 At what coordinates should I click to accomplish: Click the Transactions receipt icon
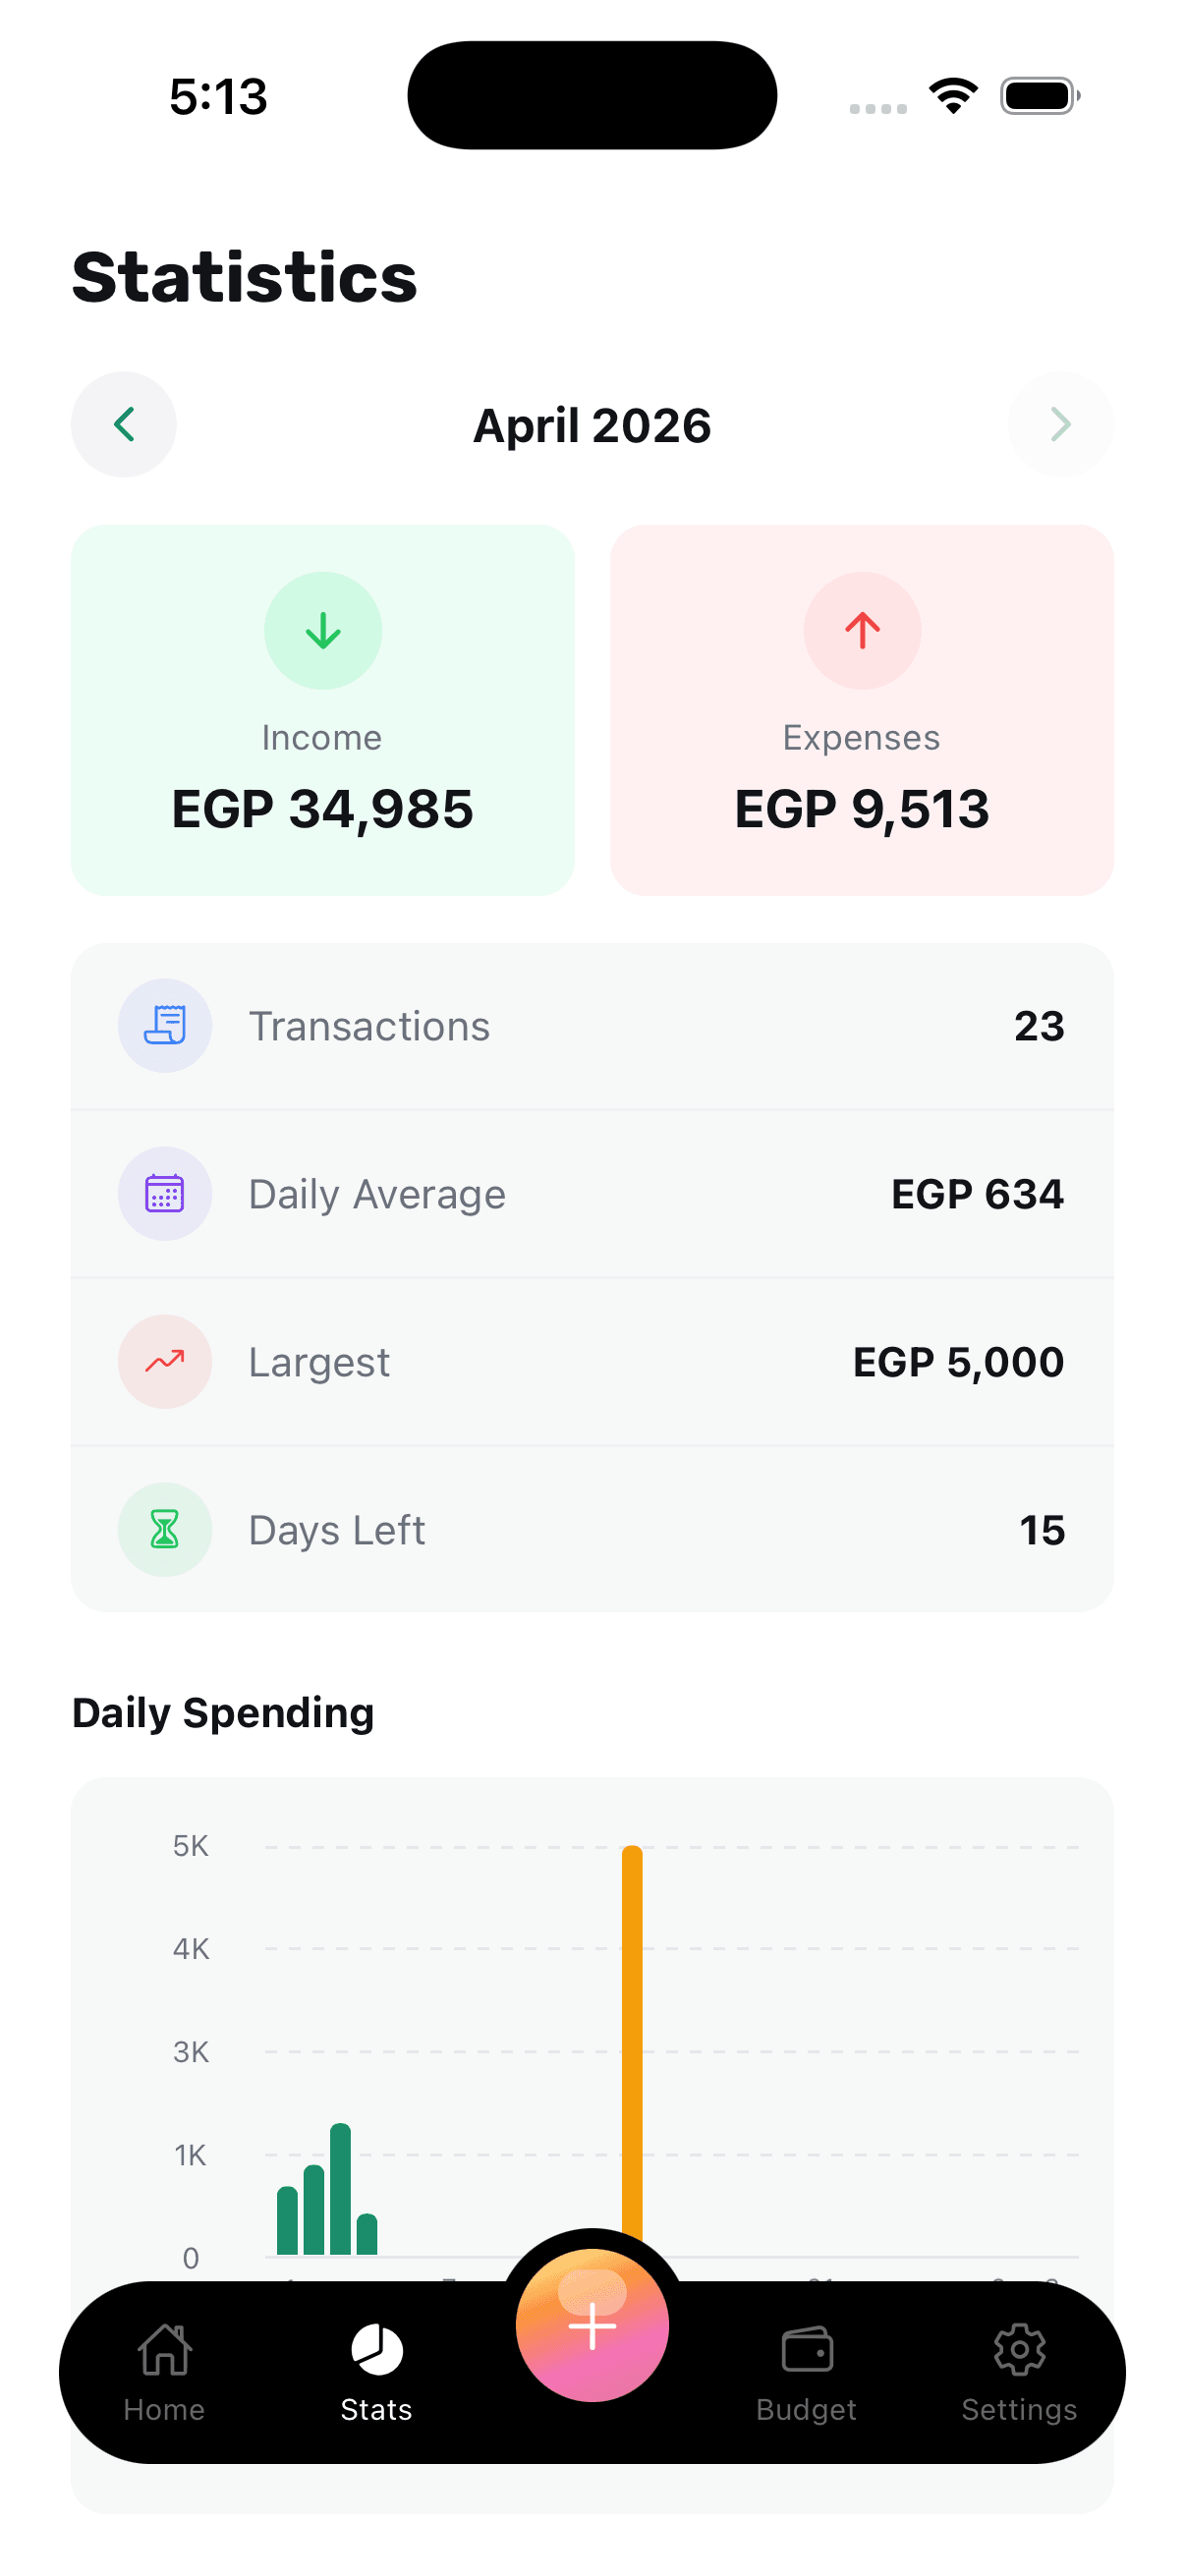pos(165,1025)
